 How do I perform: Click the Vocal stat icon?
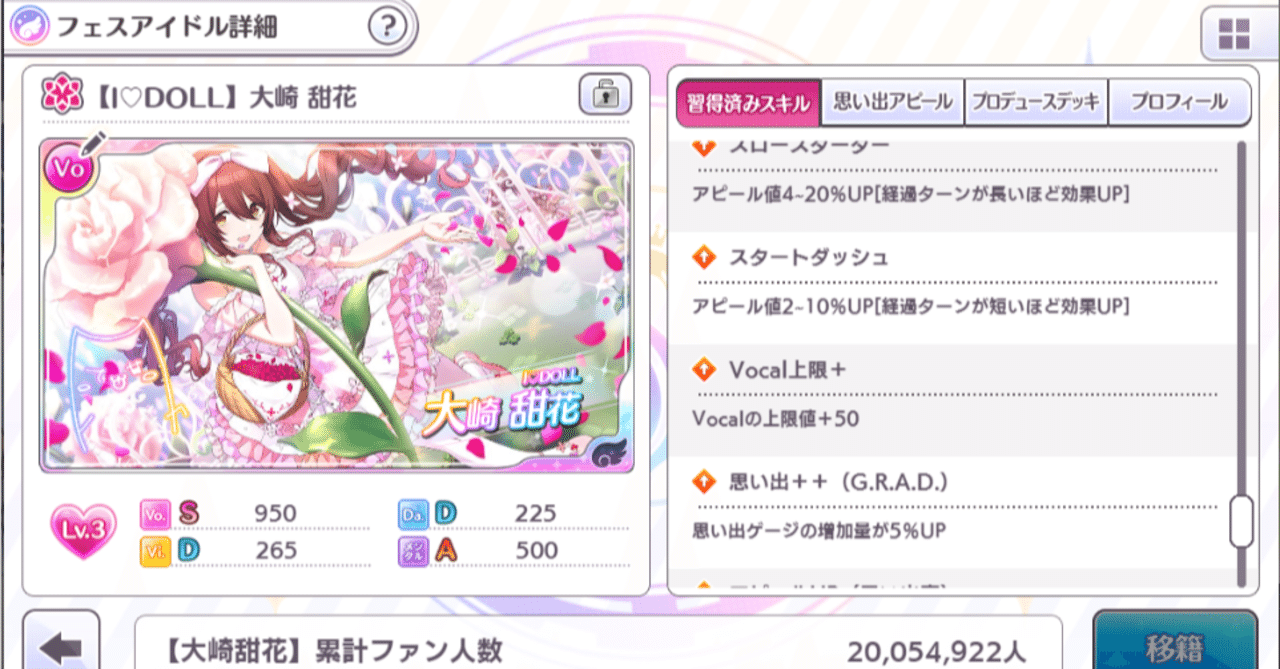coord(155,513)
